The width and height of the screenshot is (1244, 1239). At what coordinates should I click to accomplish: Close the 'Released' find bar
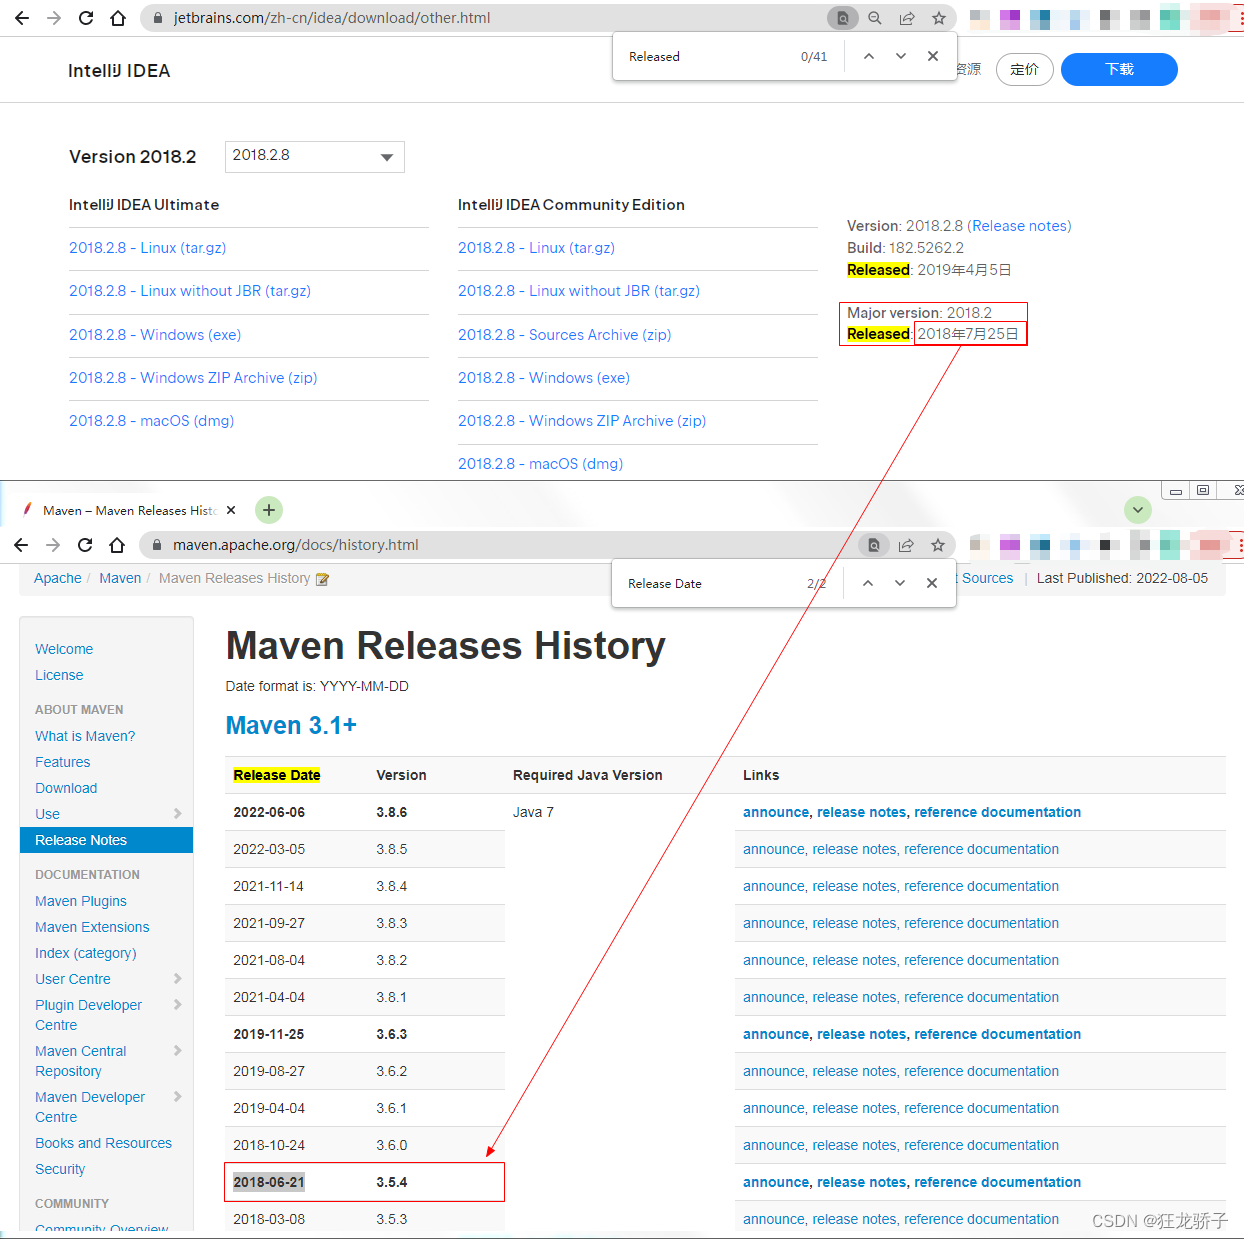[x=933, y=57]
